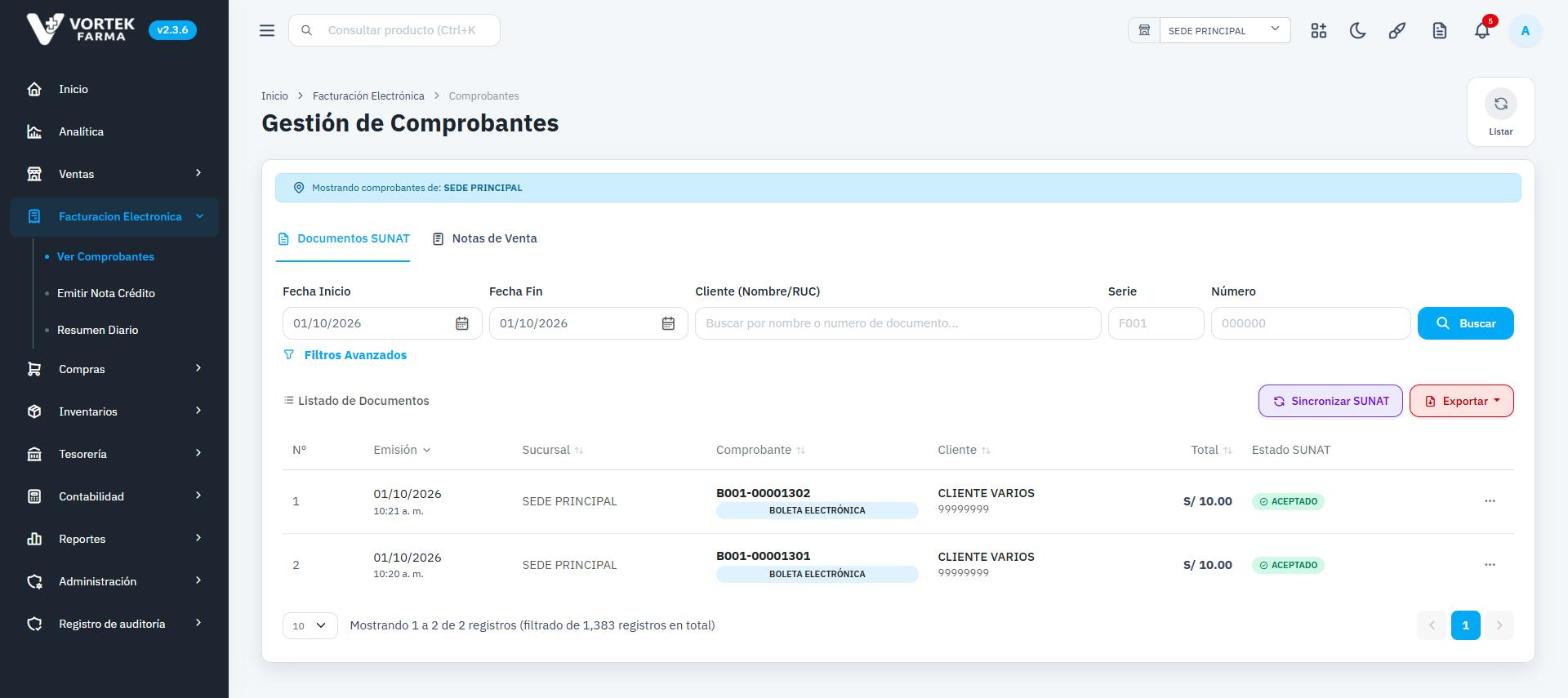The image size is (1568, 698).
Task: Click the Número input field
Action: pyautogui.click(x=1310, y=323)
